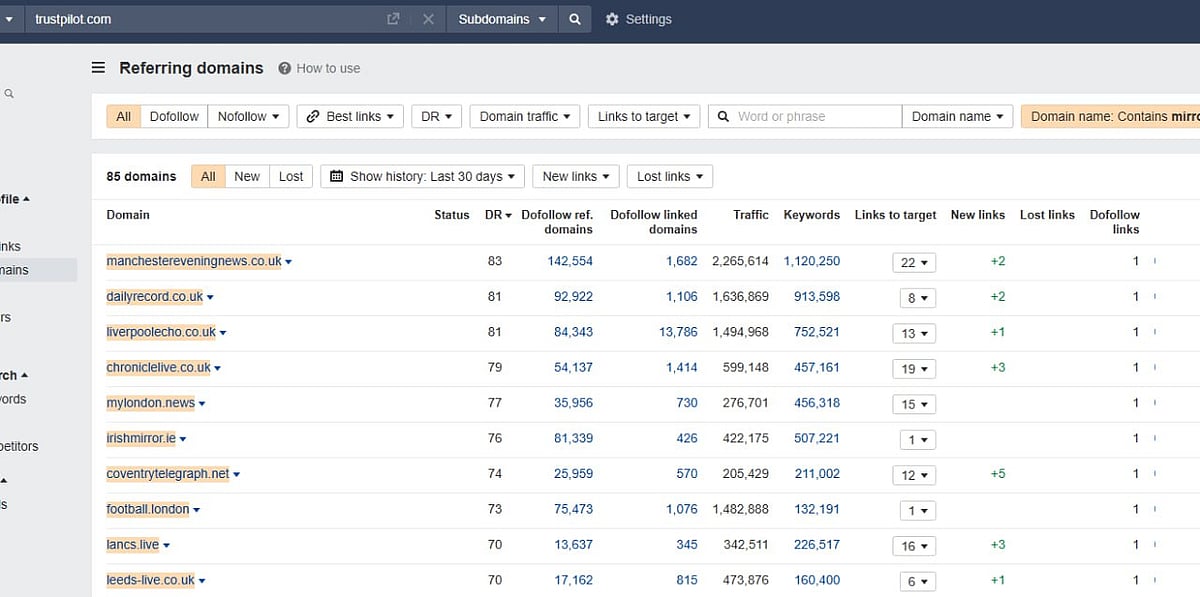Expand 22 links to target for manchestereveningnews
The width and height of the screenshot is (1200, 597).
[x=914, y=262]
